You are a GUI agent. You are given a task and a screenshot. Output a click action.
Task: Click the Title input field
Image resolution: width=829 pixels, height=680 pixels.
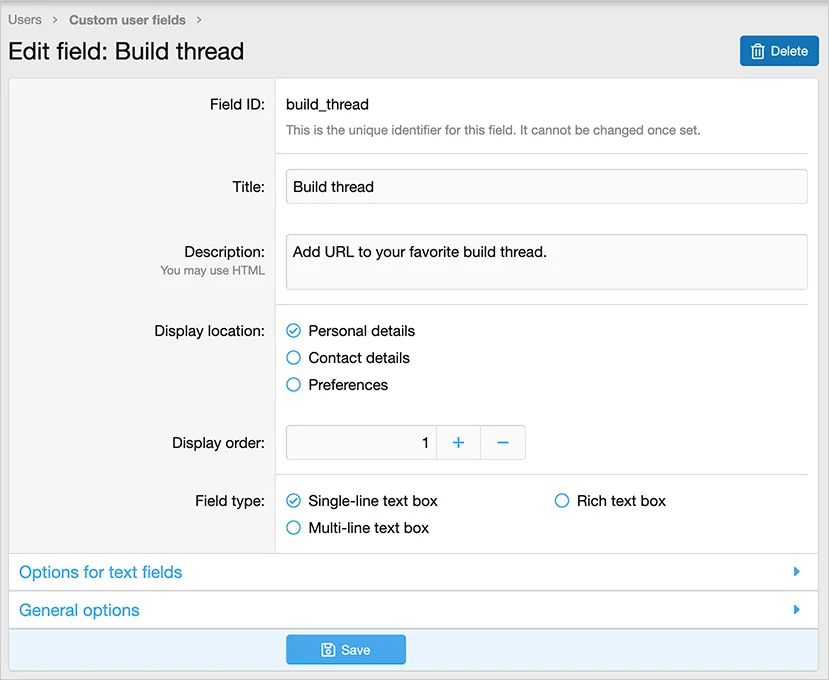coord(546,187)
